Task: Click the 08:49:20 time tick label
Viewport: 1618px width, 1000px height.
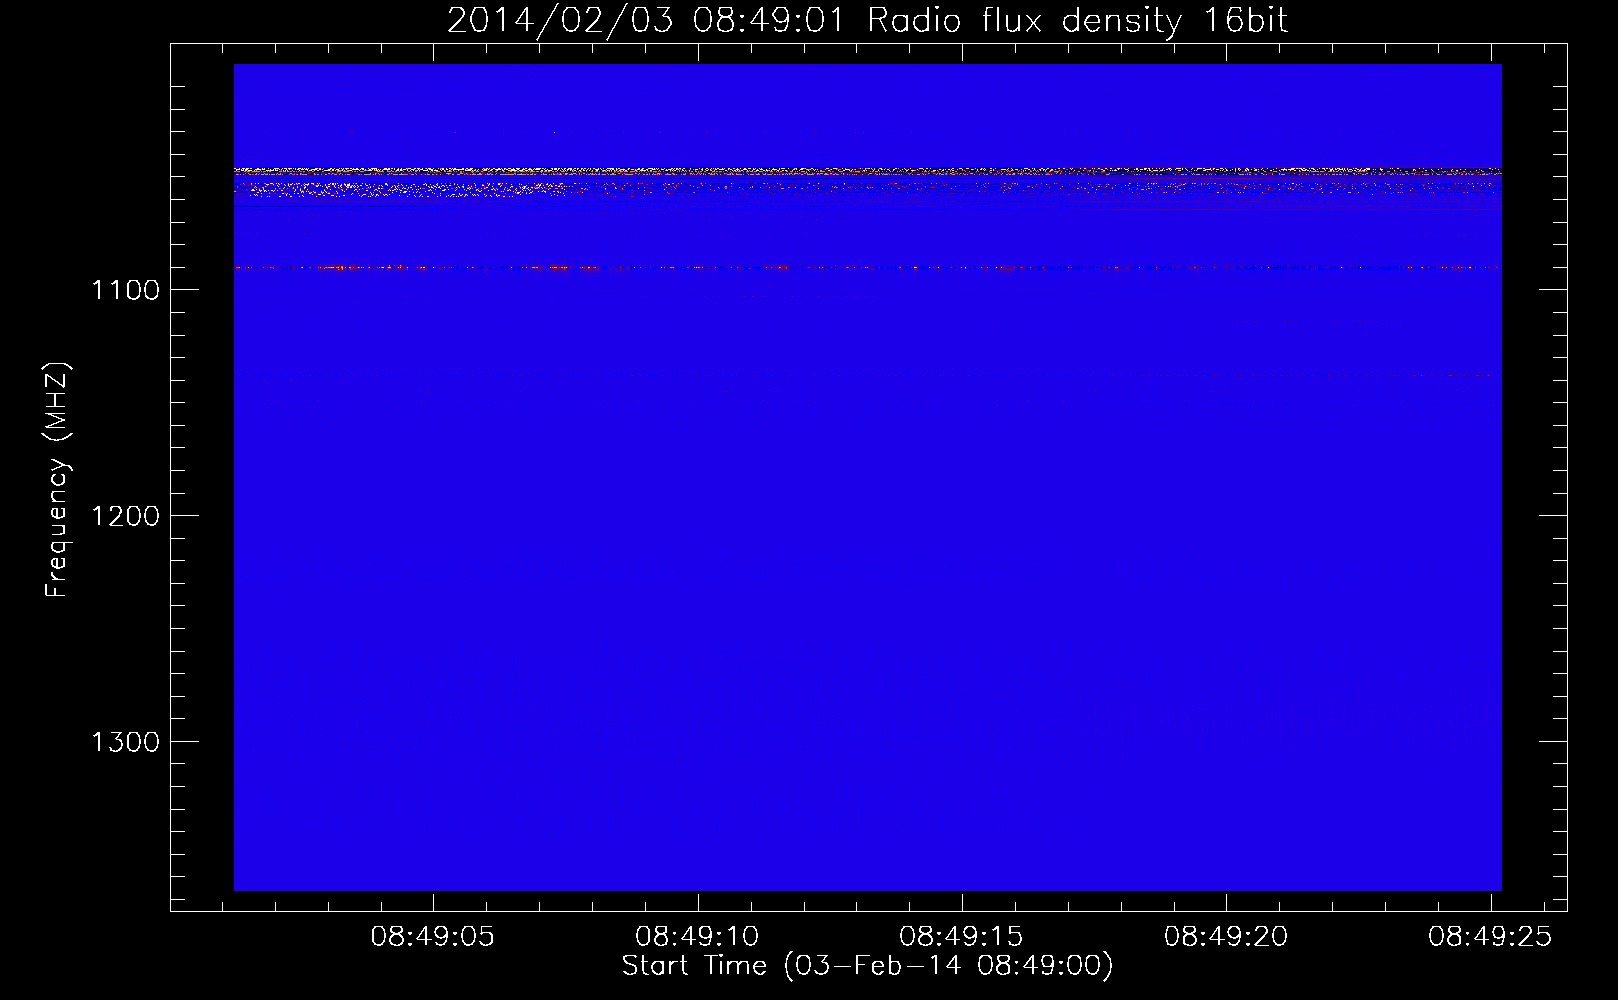Action: [1226, 937]
